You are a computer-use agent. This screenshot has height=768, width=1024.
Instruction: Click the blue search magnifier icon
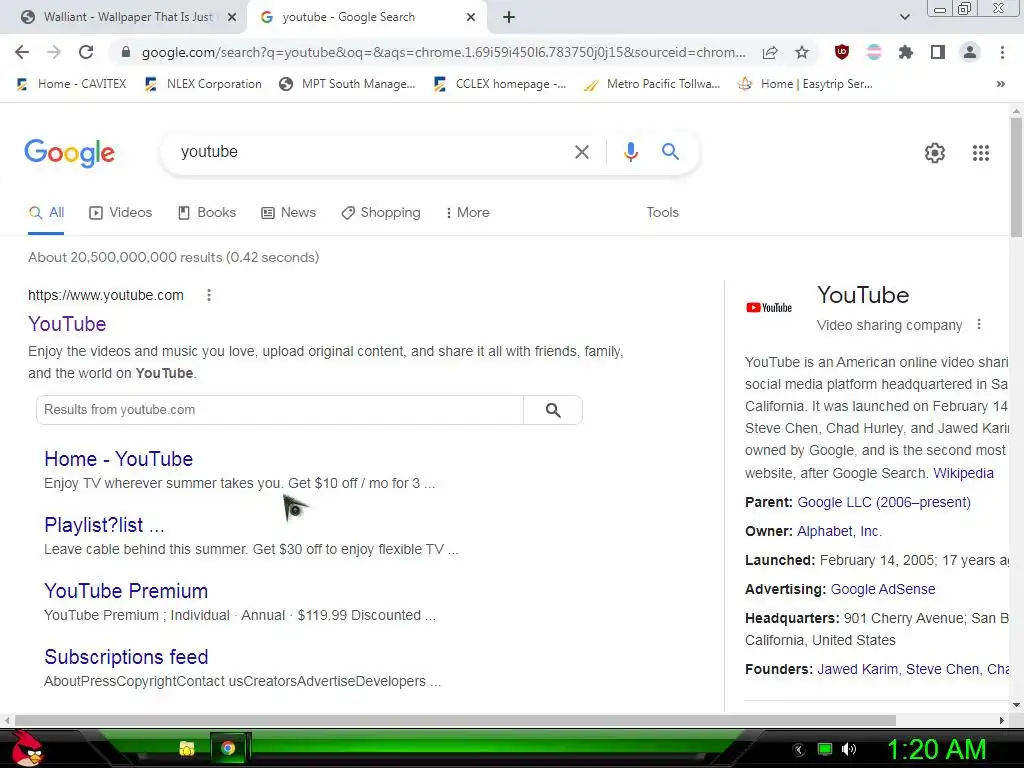[670, 152]
